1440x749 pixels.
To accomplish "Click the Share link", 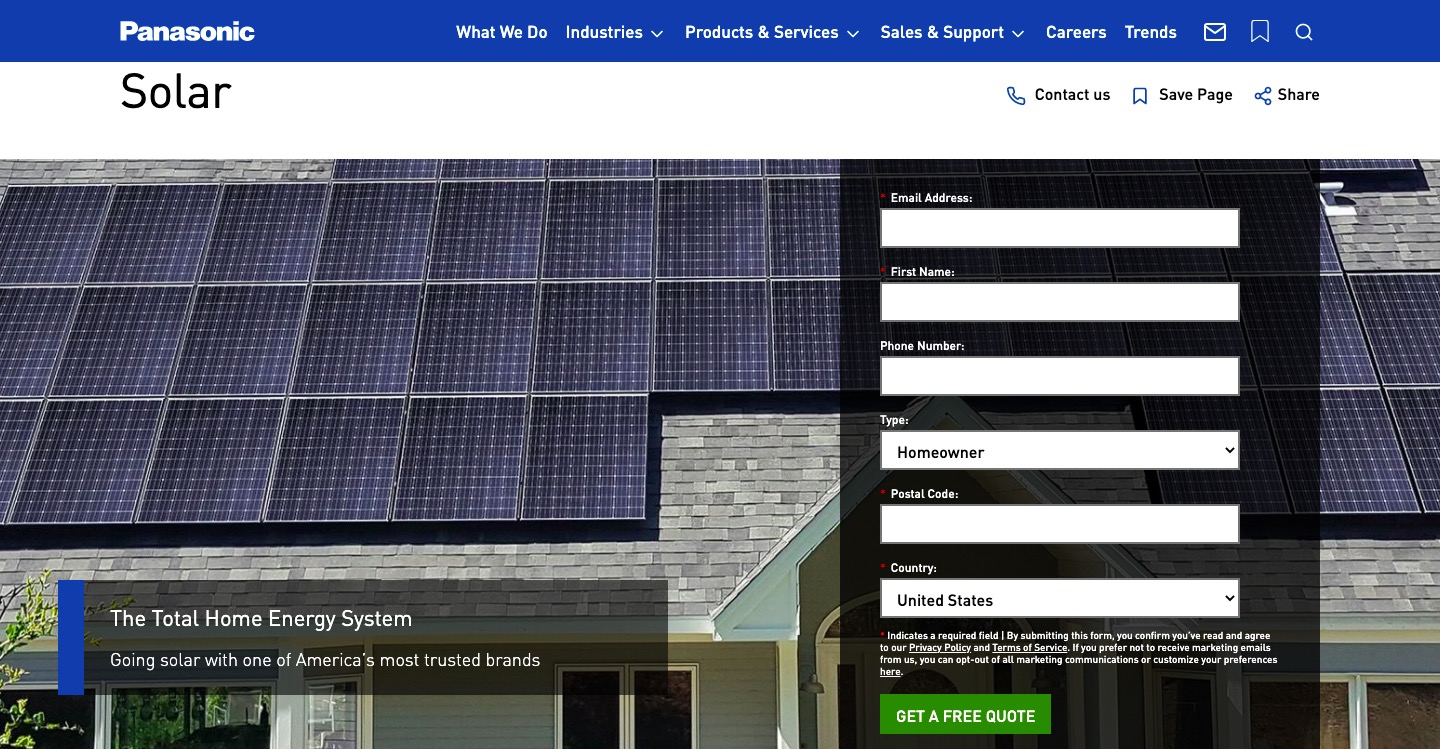I will pos(1298,95).
